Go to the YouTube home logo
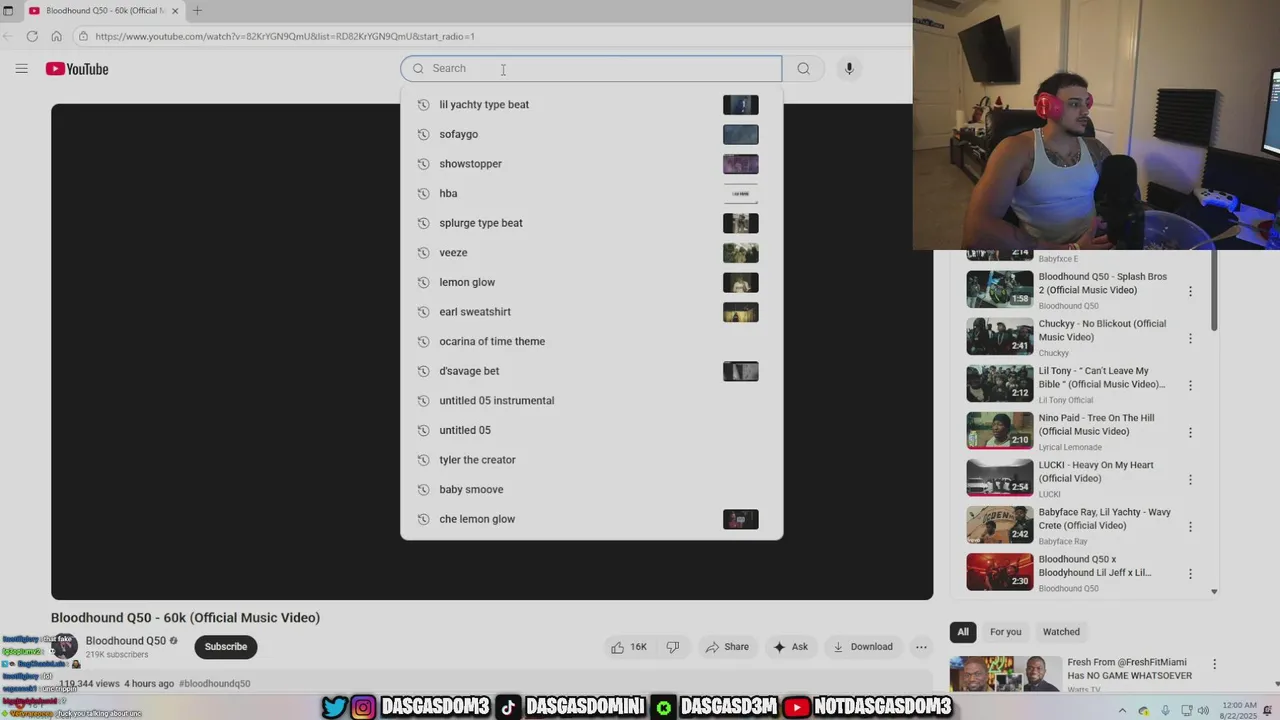1280x720 pixels. tap(77, 69)
